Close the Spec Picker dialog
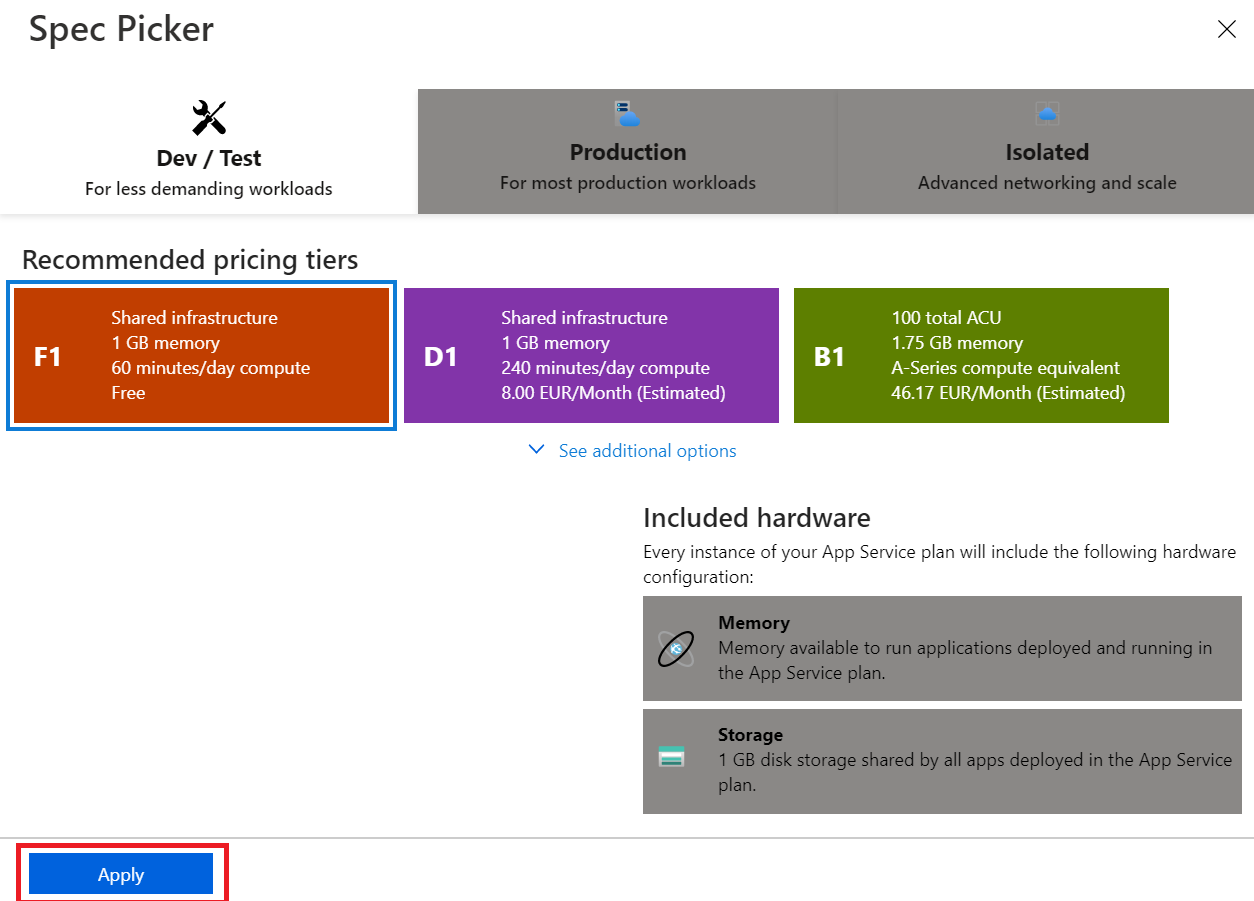The height and width of the screenshot is (901, 1254). tap(1226, 29)
